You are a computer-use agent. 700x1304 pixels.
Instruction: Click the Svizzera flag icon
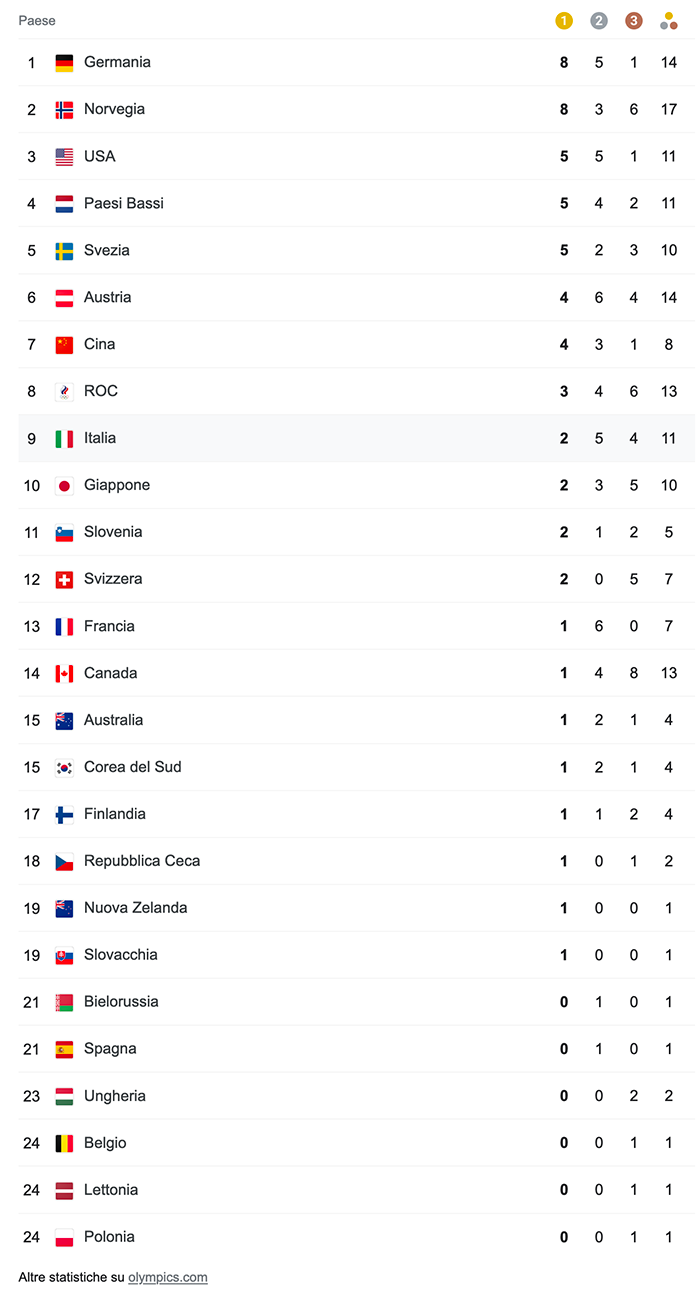(x=64, y=579)
